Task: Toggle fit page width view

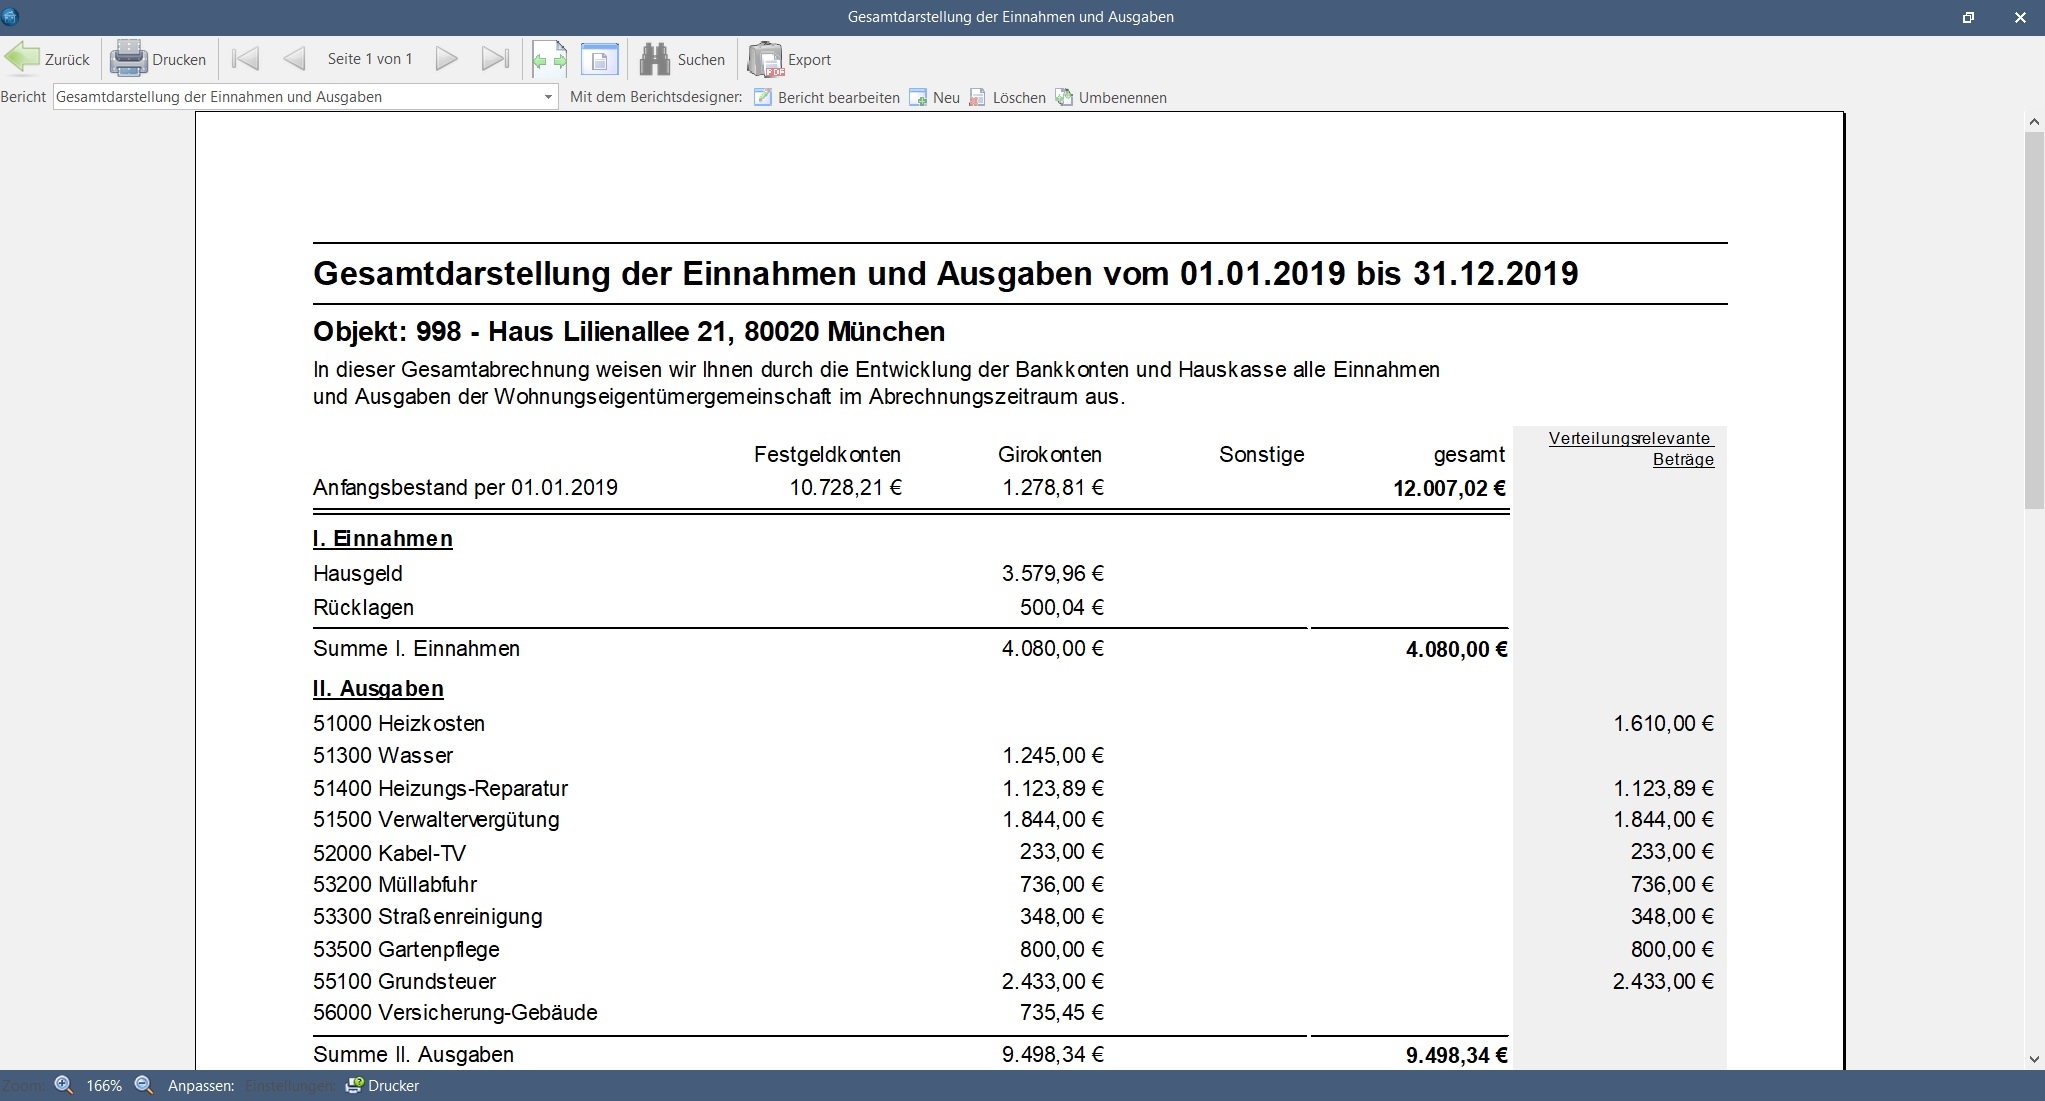Action: tap(549, 60)
